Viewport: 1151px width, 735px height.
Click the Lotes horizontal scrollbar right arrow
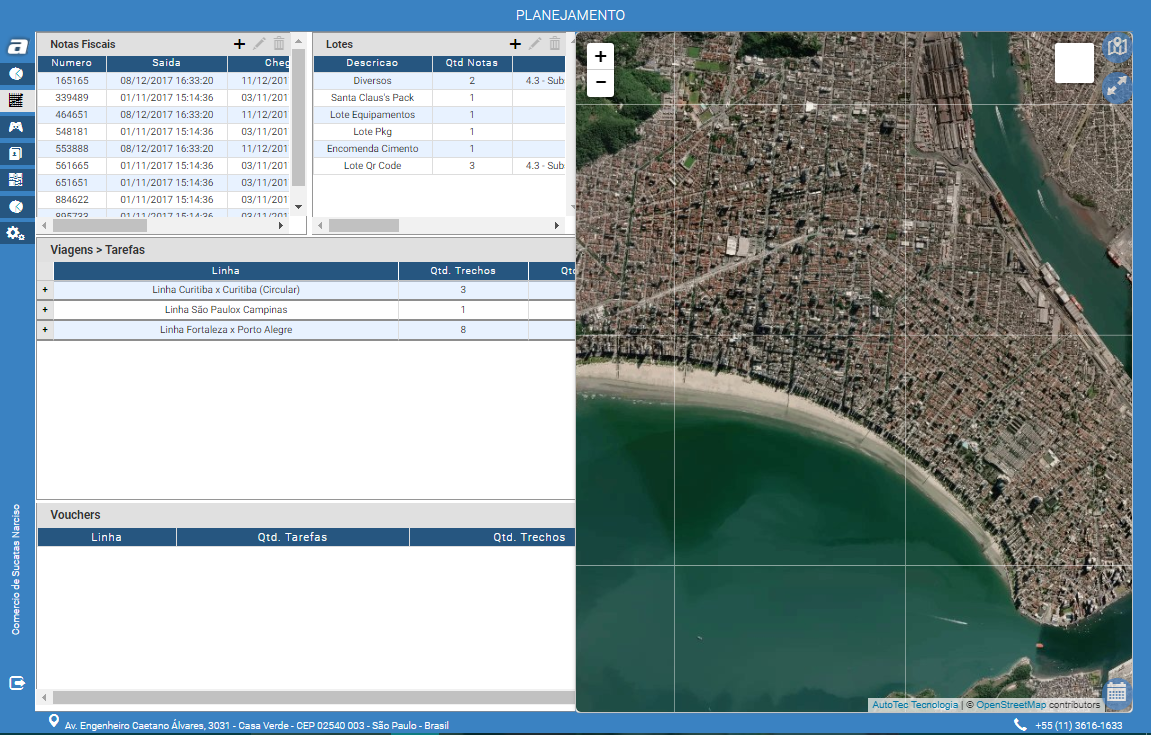click(x=556, y=225)
